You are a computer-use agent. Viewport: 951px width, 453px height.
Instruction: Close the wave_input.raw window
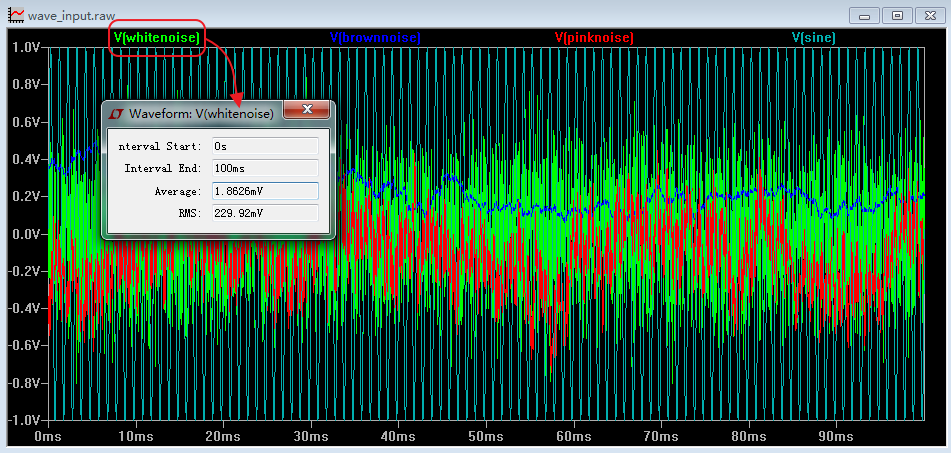pos(930,16)
